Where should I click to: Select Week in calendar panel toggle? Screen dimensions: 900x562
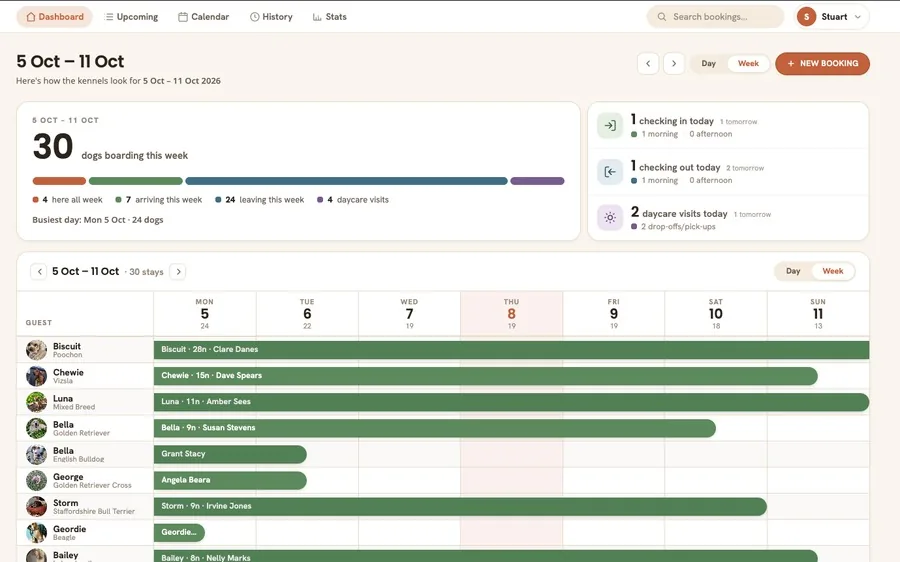point(833,271)
